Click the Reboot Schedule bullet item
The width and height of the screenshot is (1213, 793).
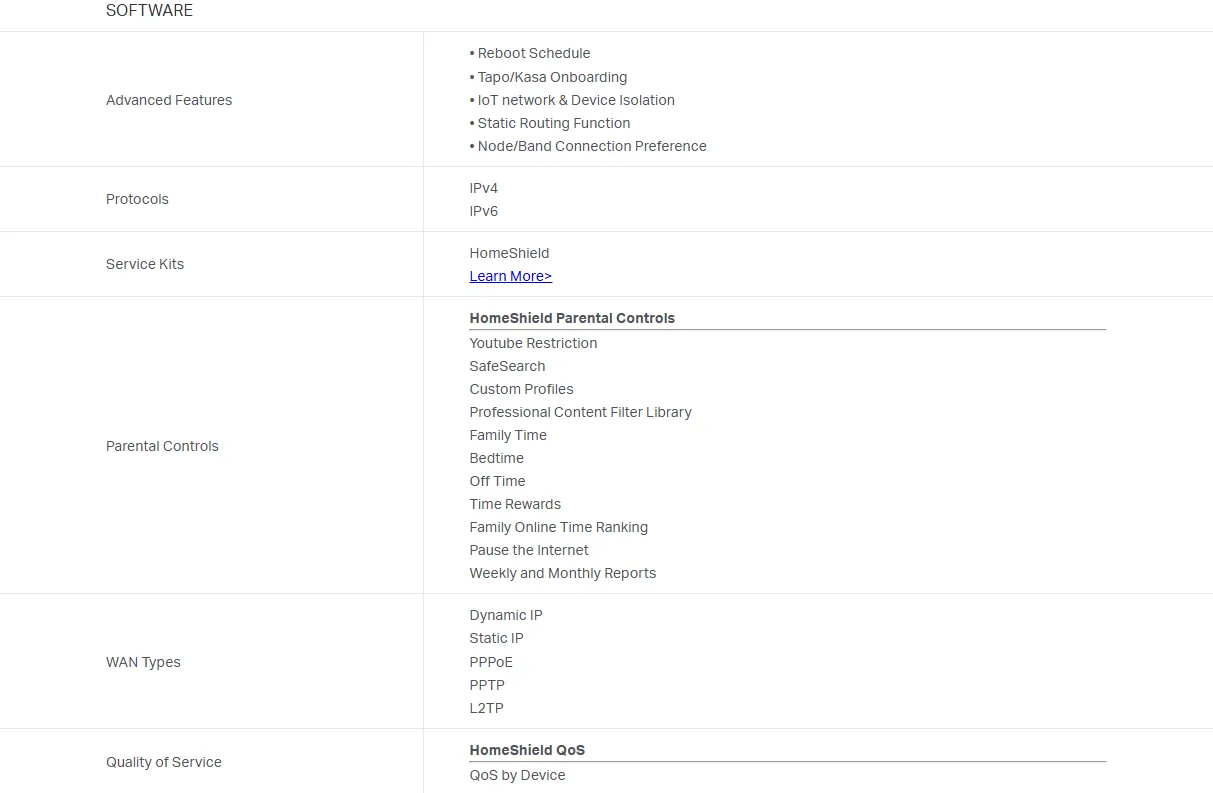[533, 53]
